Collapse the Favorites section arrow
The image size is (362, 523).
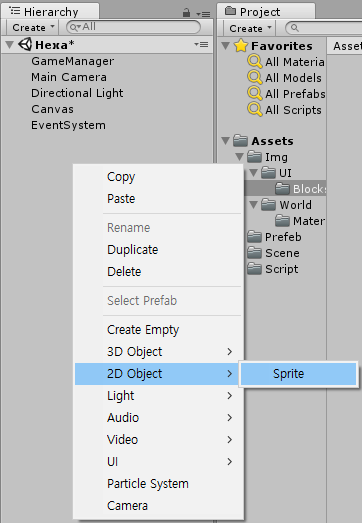point(226,46)
